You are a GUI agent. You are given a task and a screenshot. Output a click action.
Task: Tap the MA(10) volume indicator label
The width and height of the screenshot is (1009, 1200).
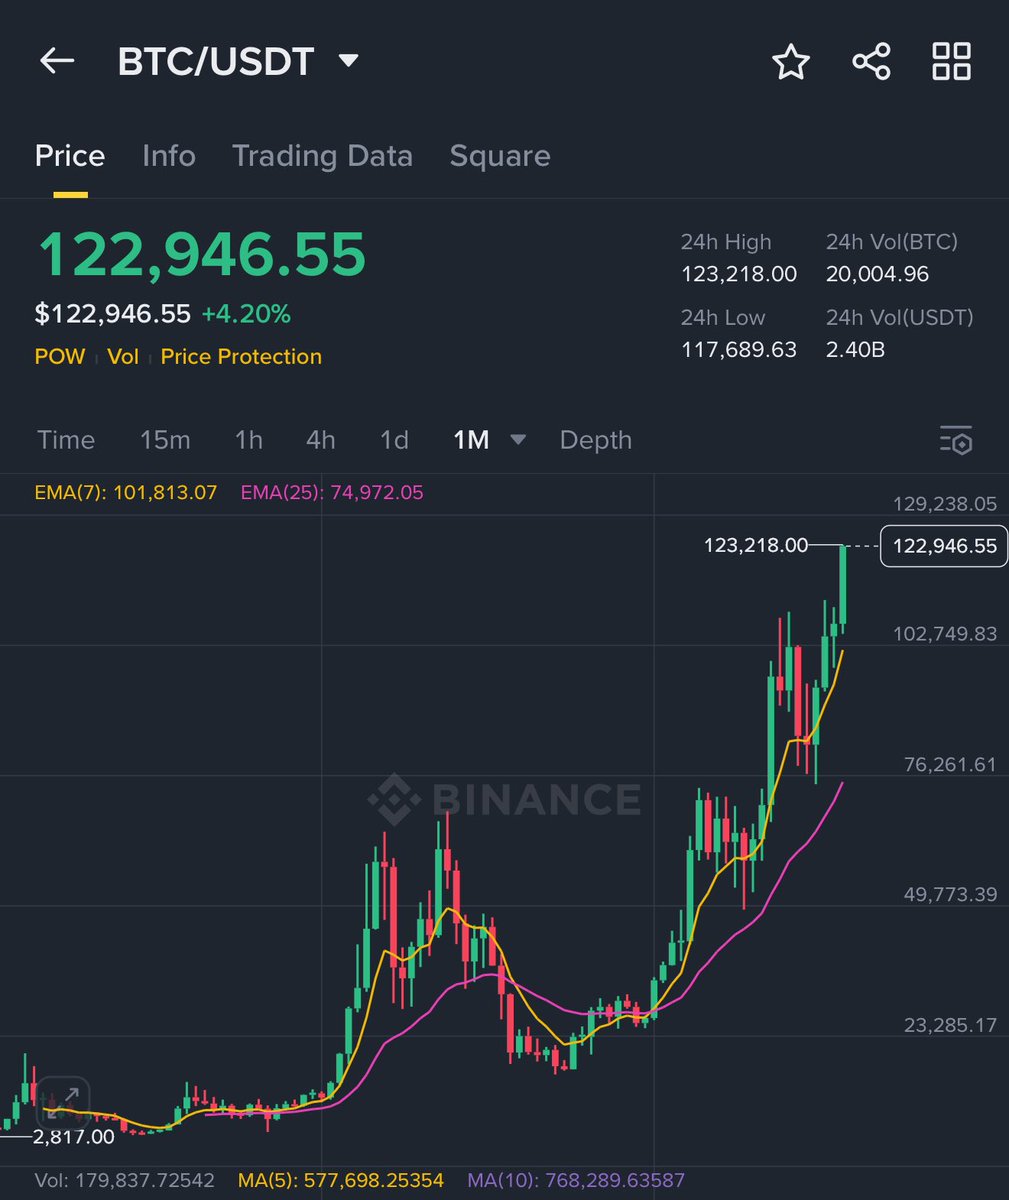coord(576,1181)
